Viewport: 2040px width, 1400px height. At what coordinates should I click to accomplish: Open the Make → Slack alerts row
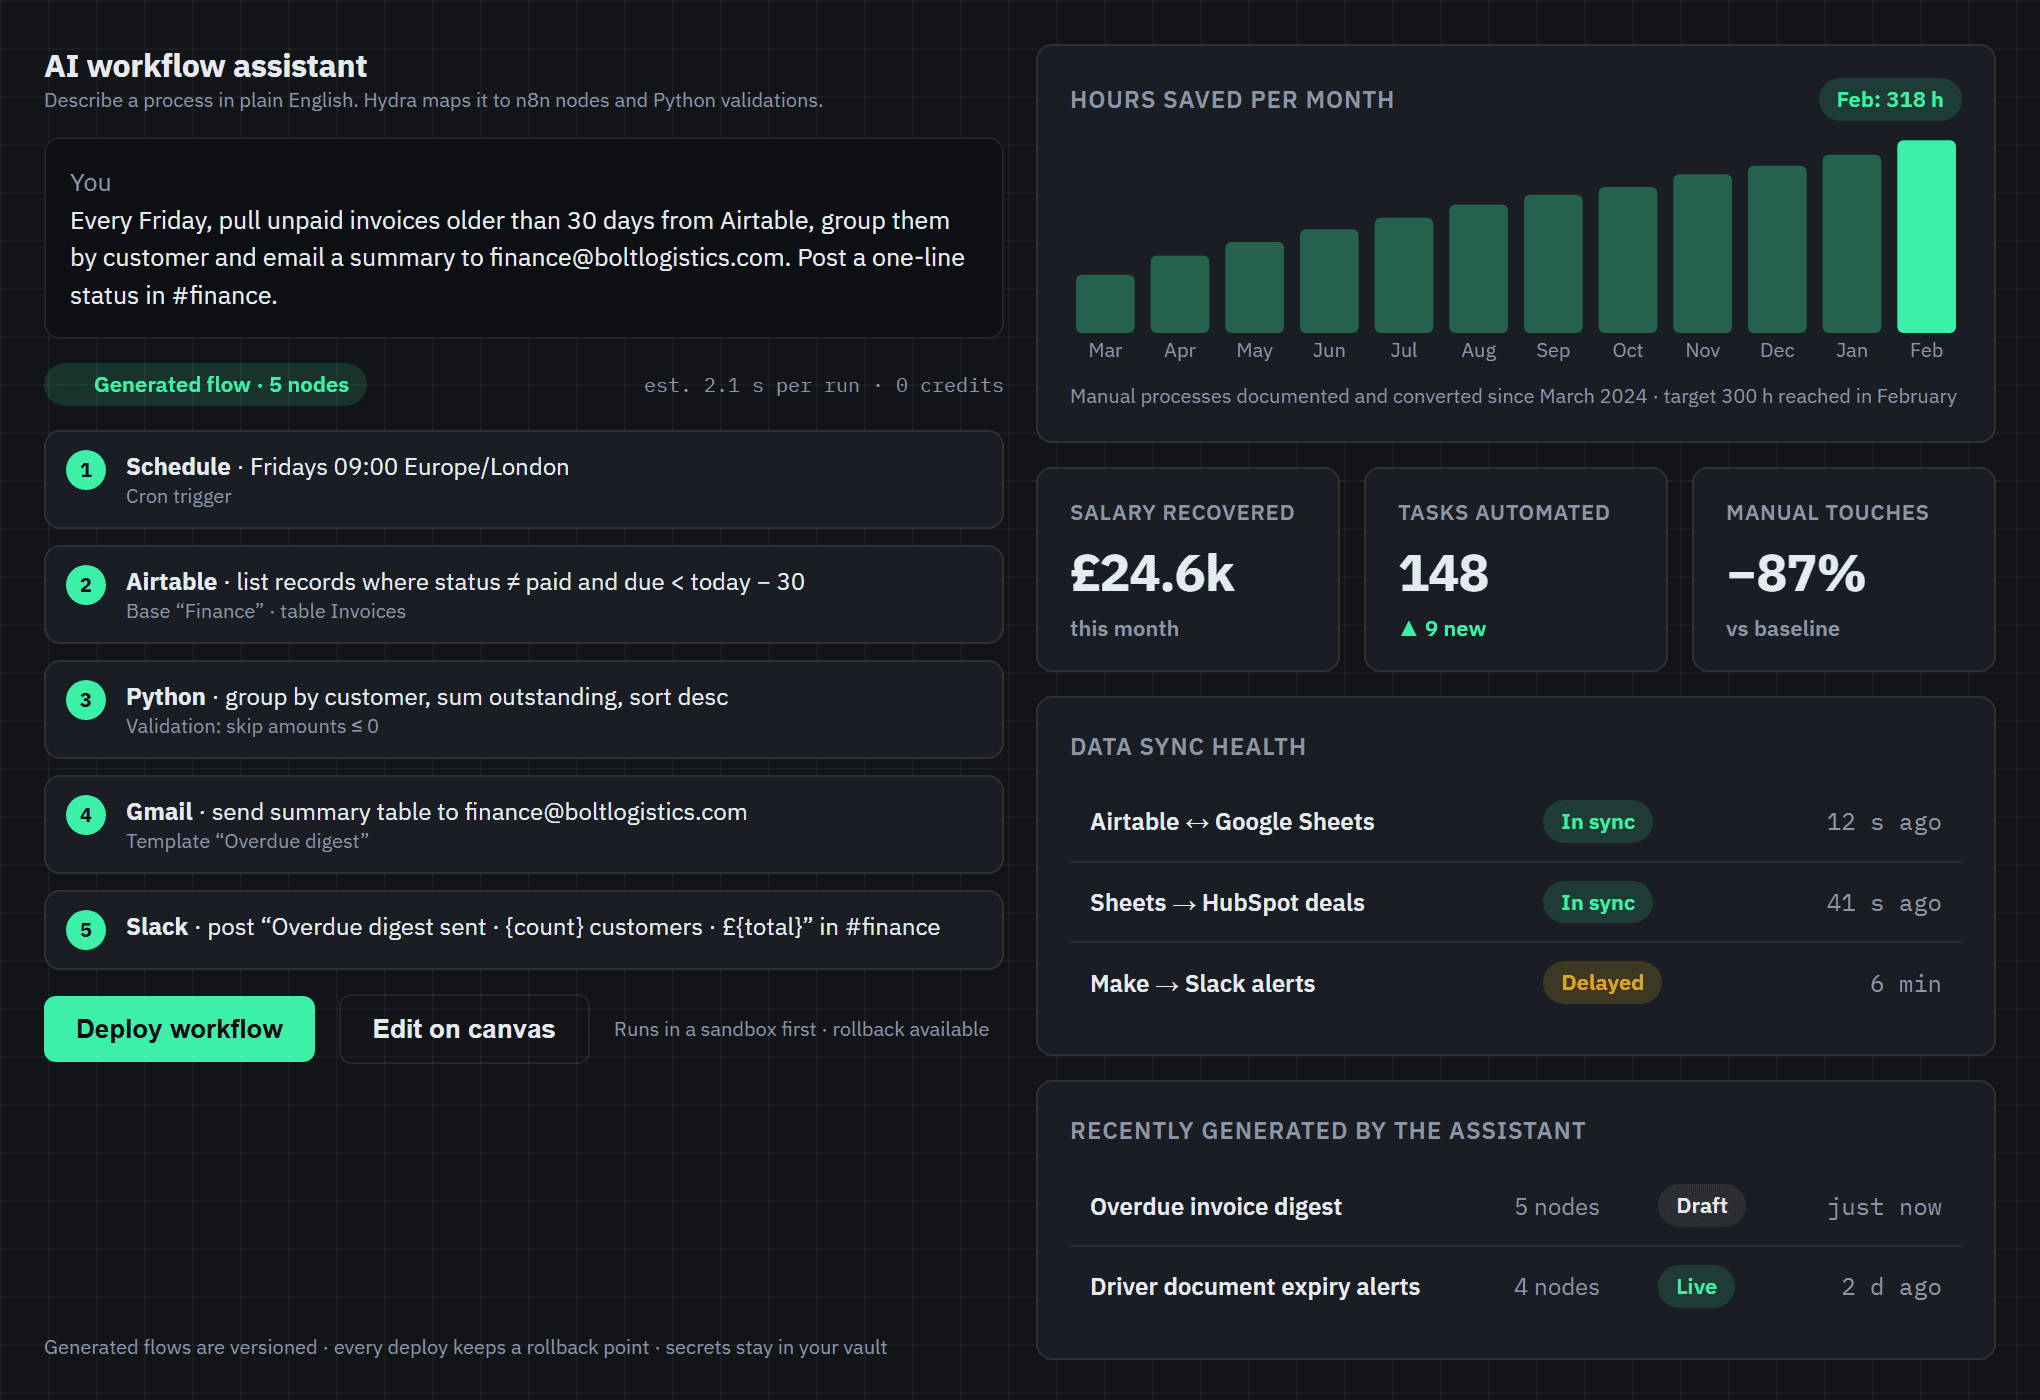1515,984
